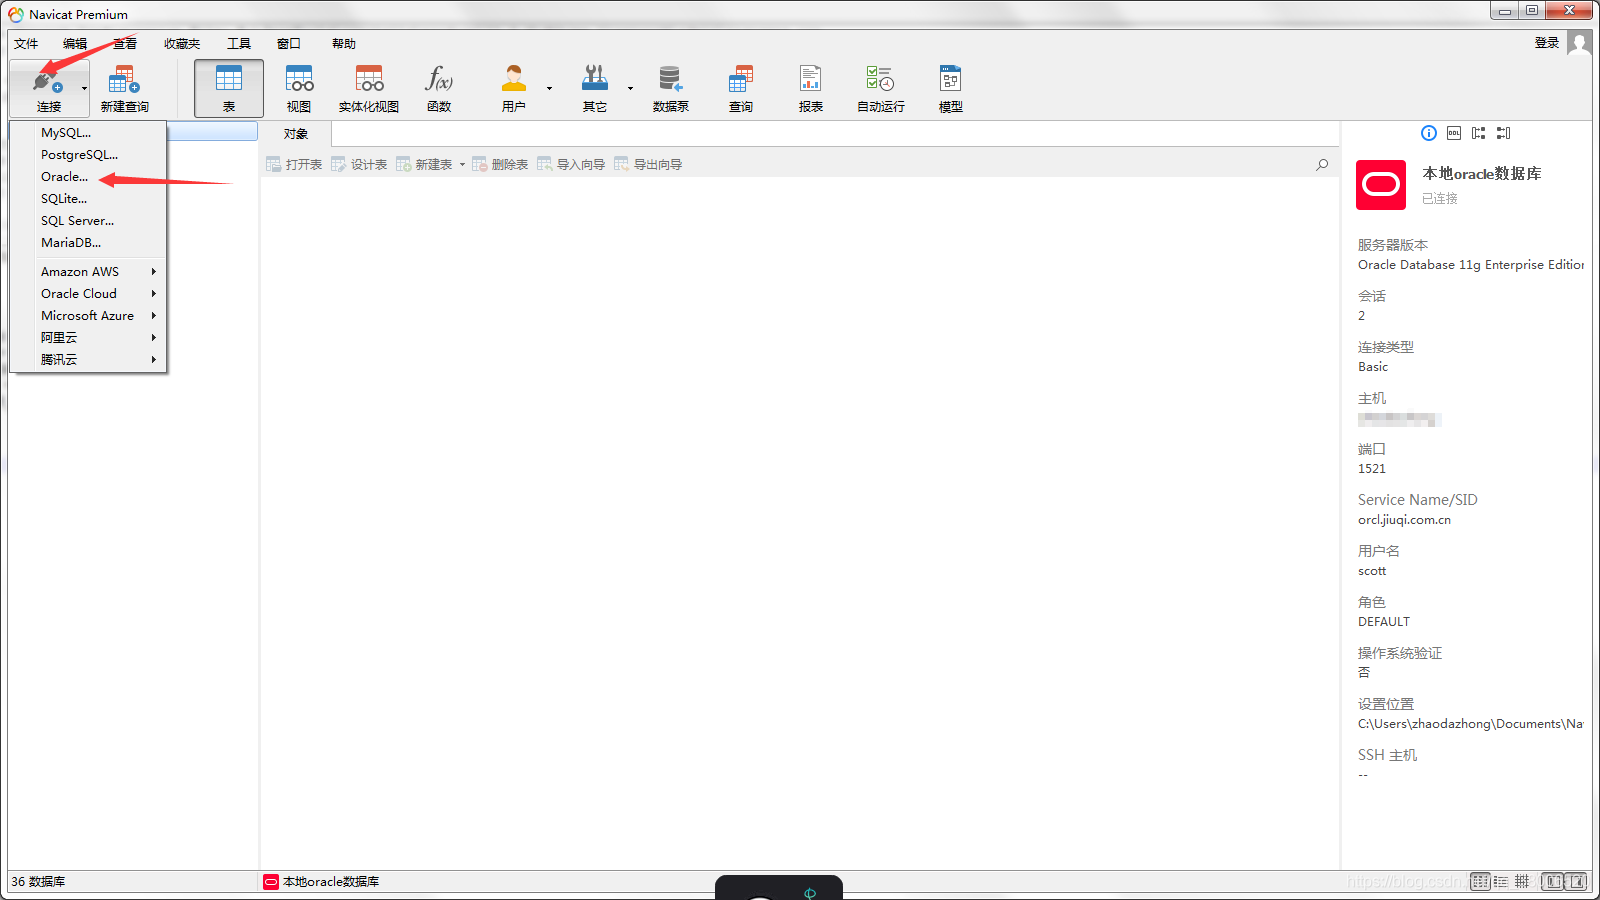Open the 视图 (View) objects
This screenshot has height=900, width=1600.
299,88
